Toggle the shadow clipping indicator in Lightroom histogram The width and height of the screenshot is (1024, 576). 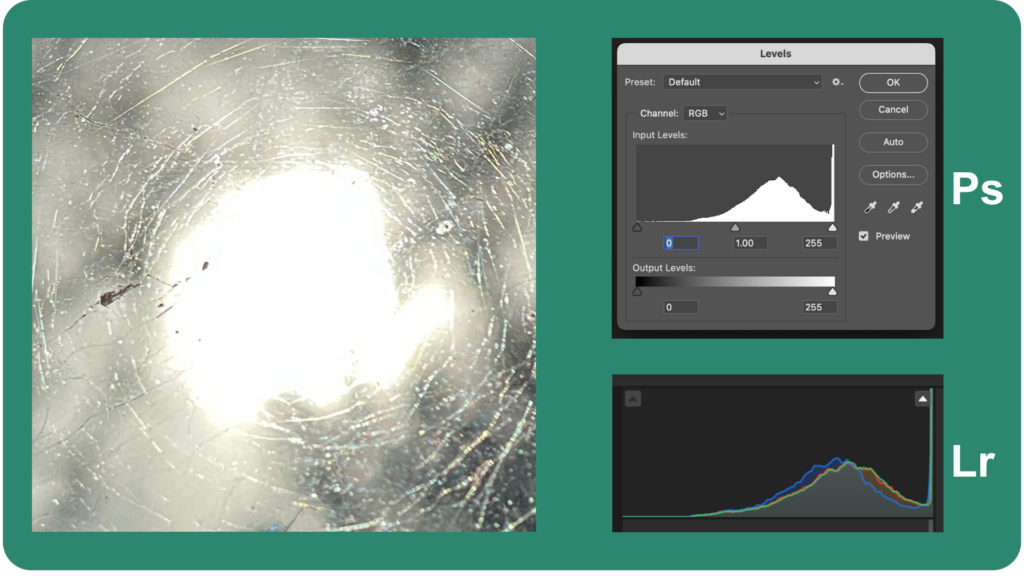point(633,399)
